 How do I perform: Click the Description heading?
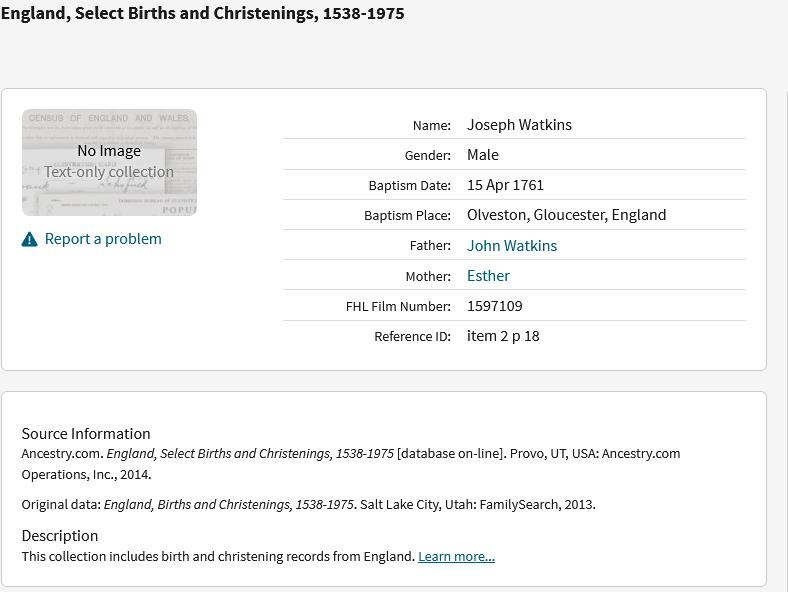point(60,536)
